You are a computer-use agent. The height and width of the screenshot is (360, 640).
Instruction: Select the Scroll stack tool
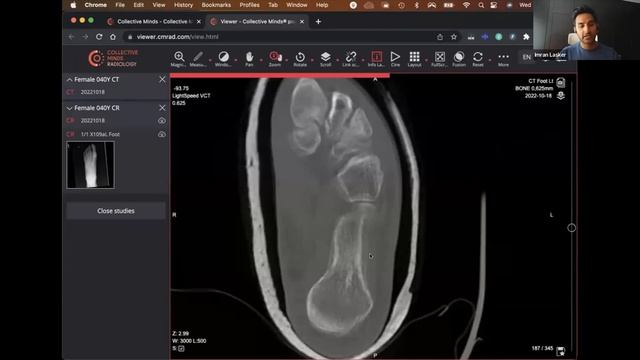click(325, 58)
